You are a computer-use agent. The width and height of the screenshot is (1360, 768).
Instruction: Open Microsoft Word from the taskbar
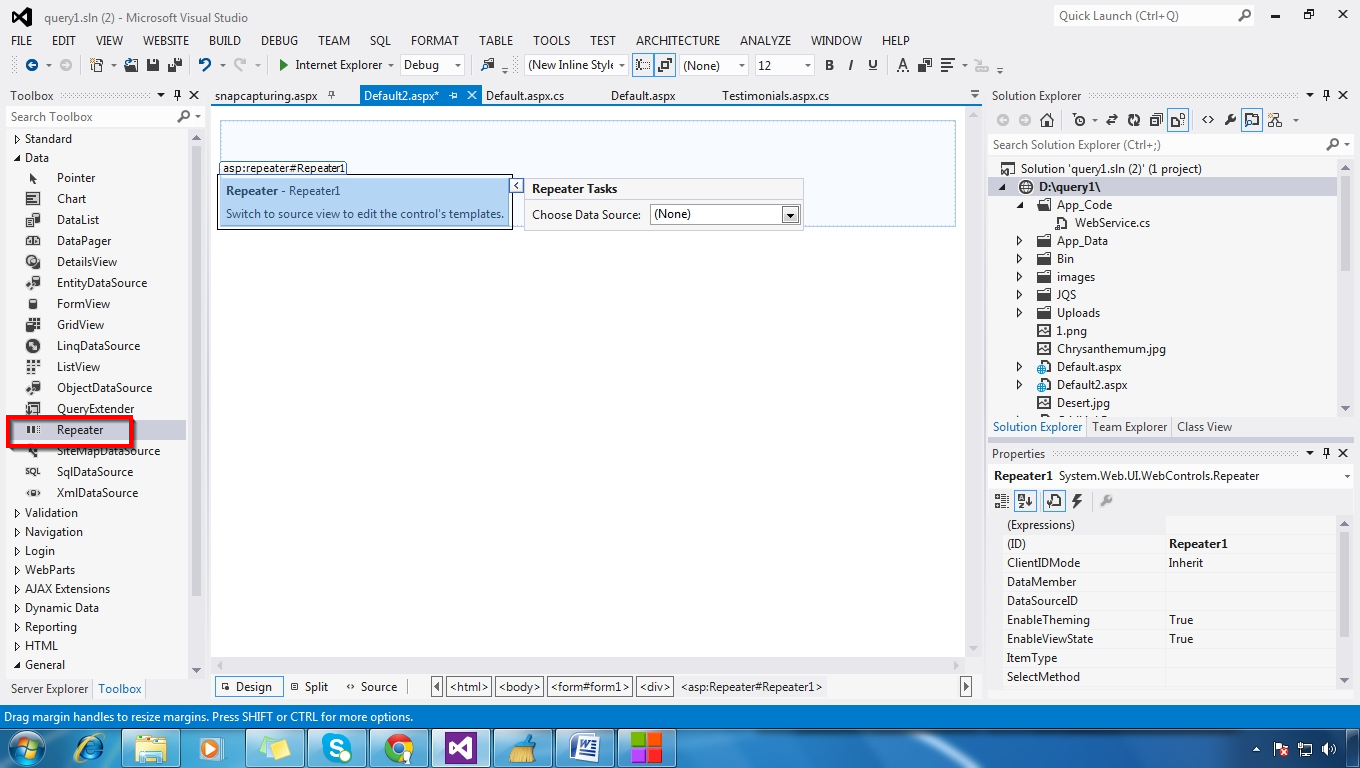pyautogui.click(x=584, y=747)
